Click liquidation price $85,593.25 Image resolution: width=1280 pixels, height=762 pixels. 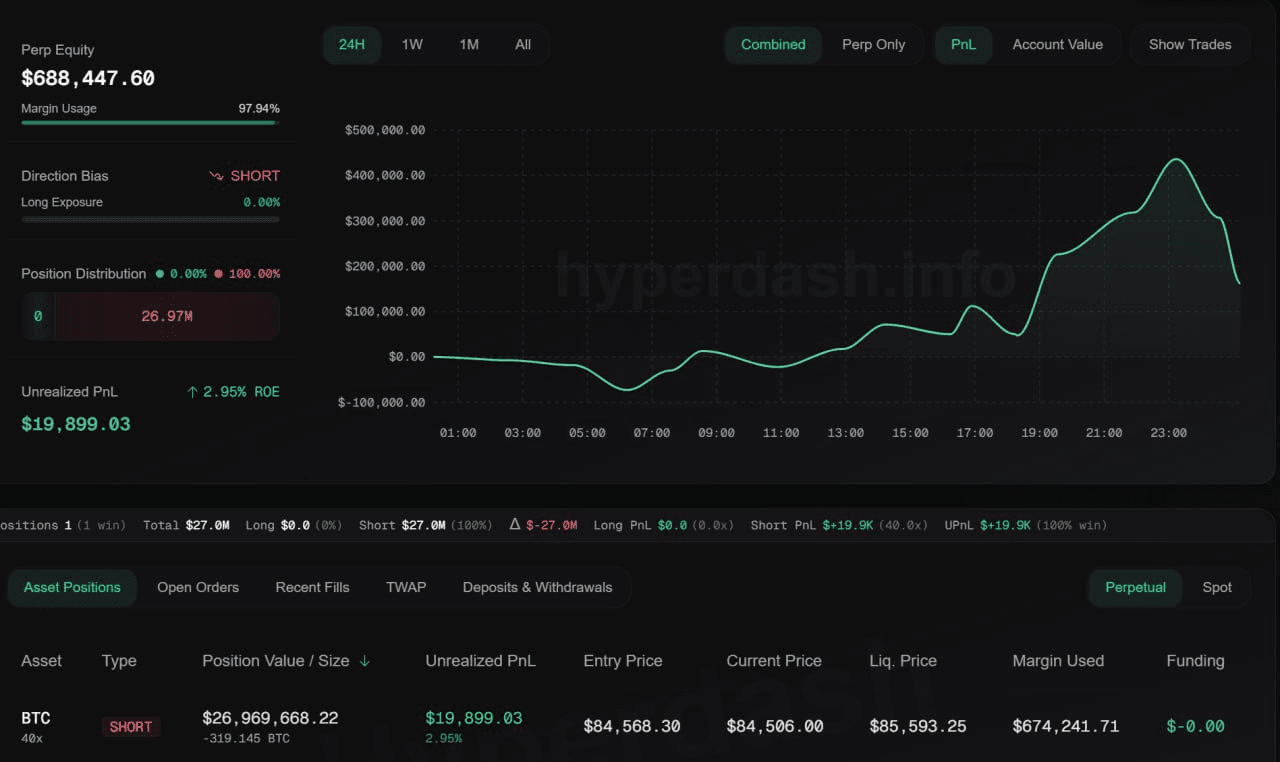click(x=918, y=726)
